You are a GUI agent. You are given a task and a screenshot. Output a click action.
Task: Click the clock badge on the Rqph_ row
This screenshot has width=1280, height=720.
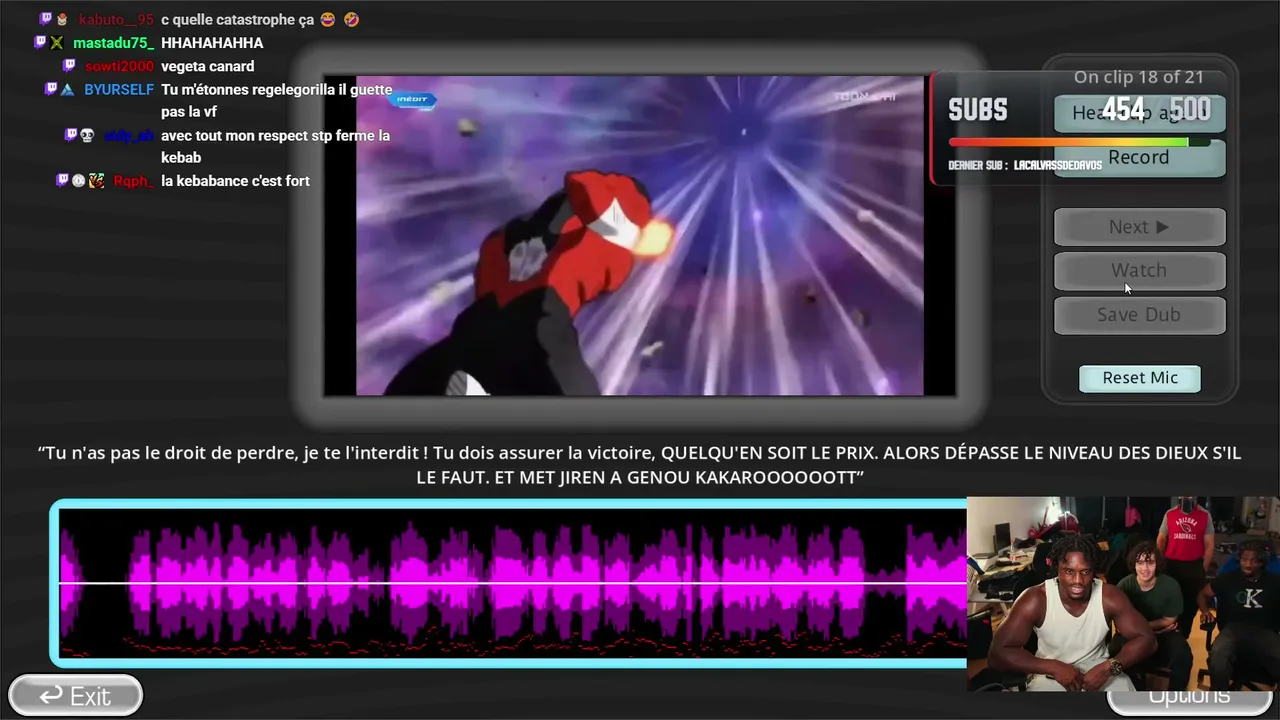click(78, 181)
